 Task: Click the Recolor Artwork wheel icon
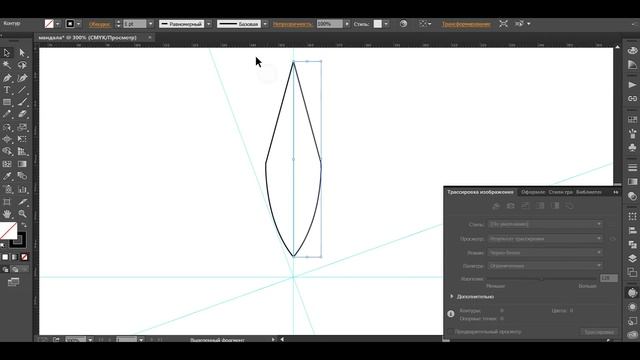click(403, 24)
